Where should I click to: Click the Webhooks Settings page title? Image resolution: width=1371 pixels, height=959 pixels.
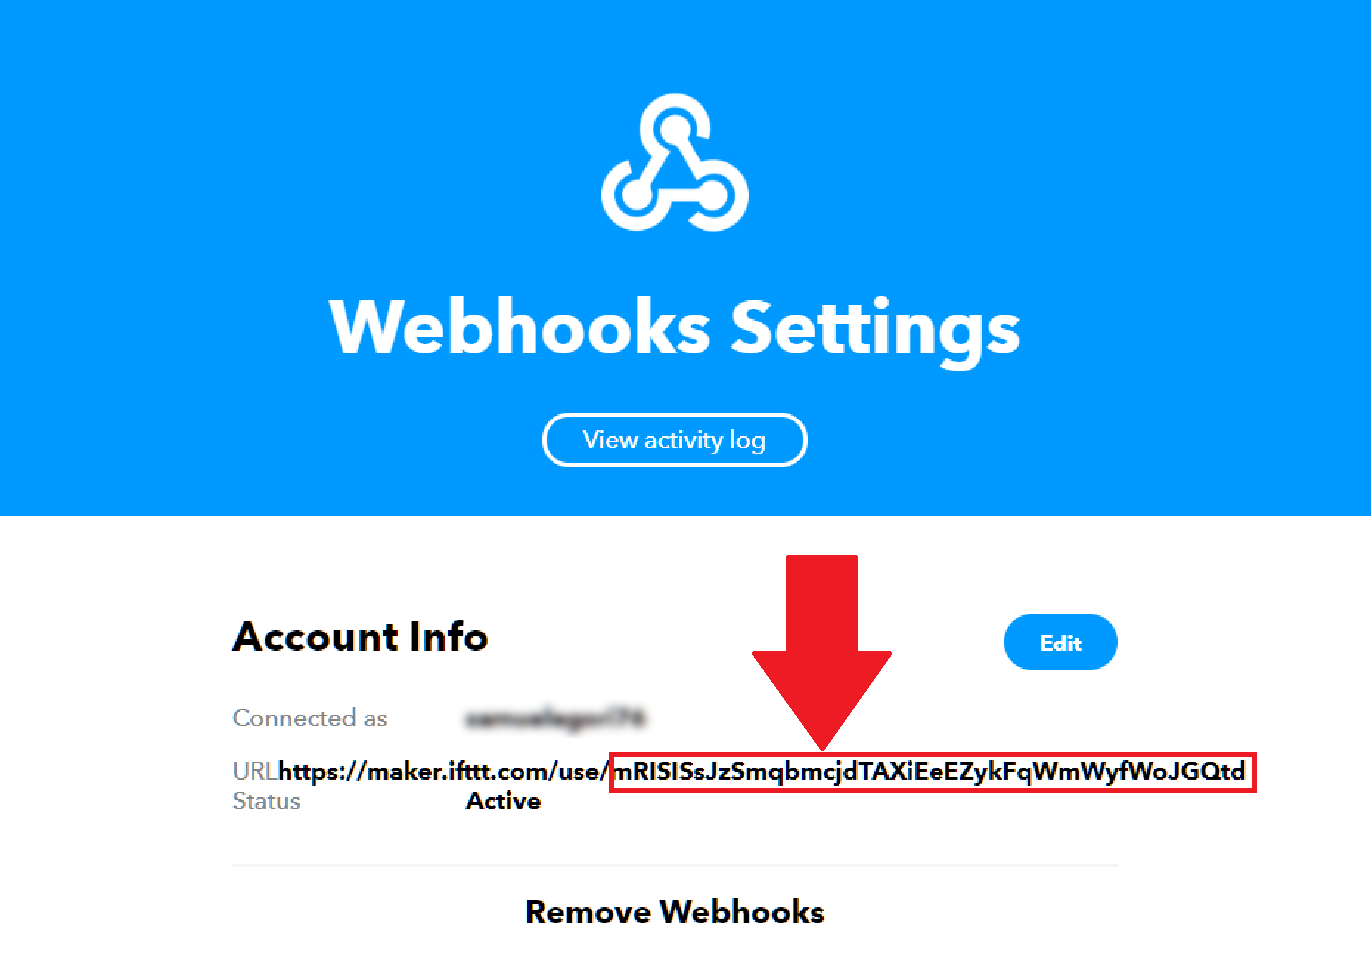pos(675,328)
